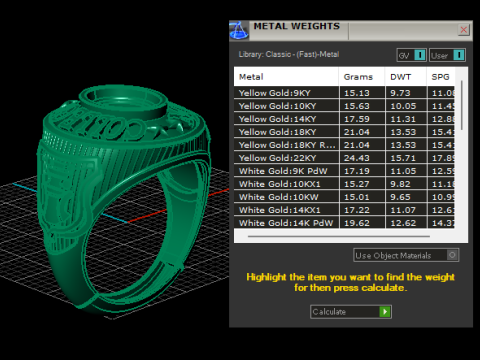Screen dimensions: 480x360
Task: Select the vertical scrollbar of metal list
Action: [x=462, y=105]
